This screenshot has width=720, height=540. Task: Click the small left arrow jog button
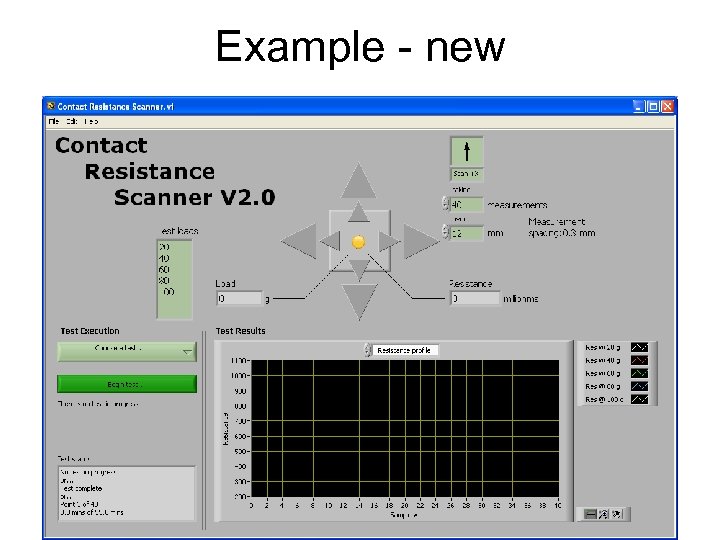point(330,241)
